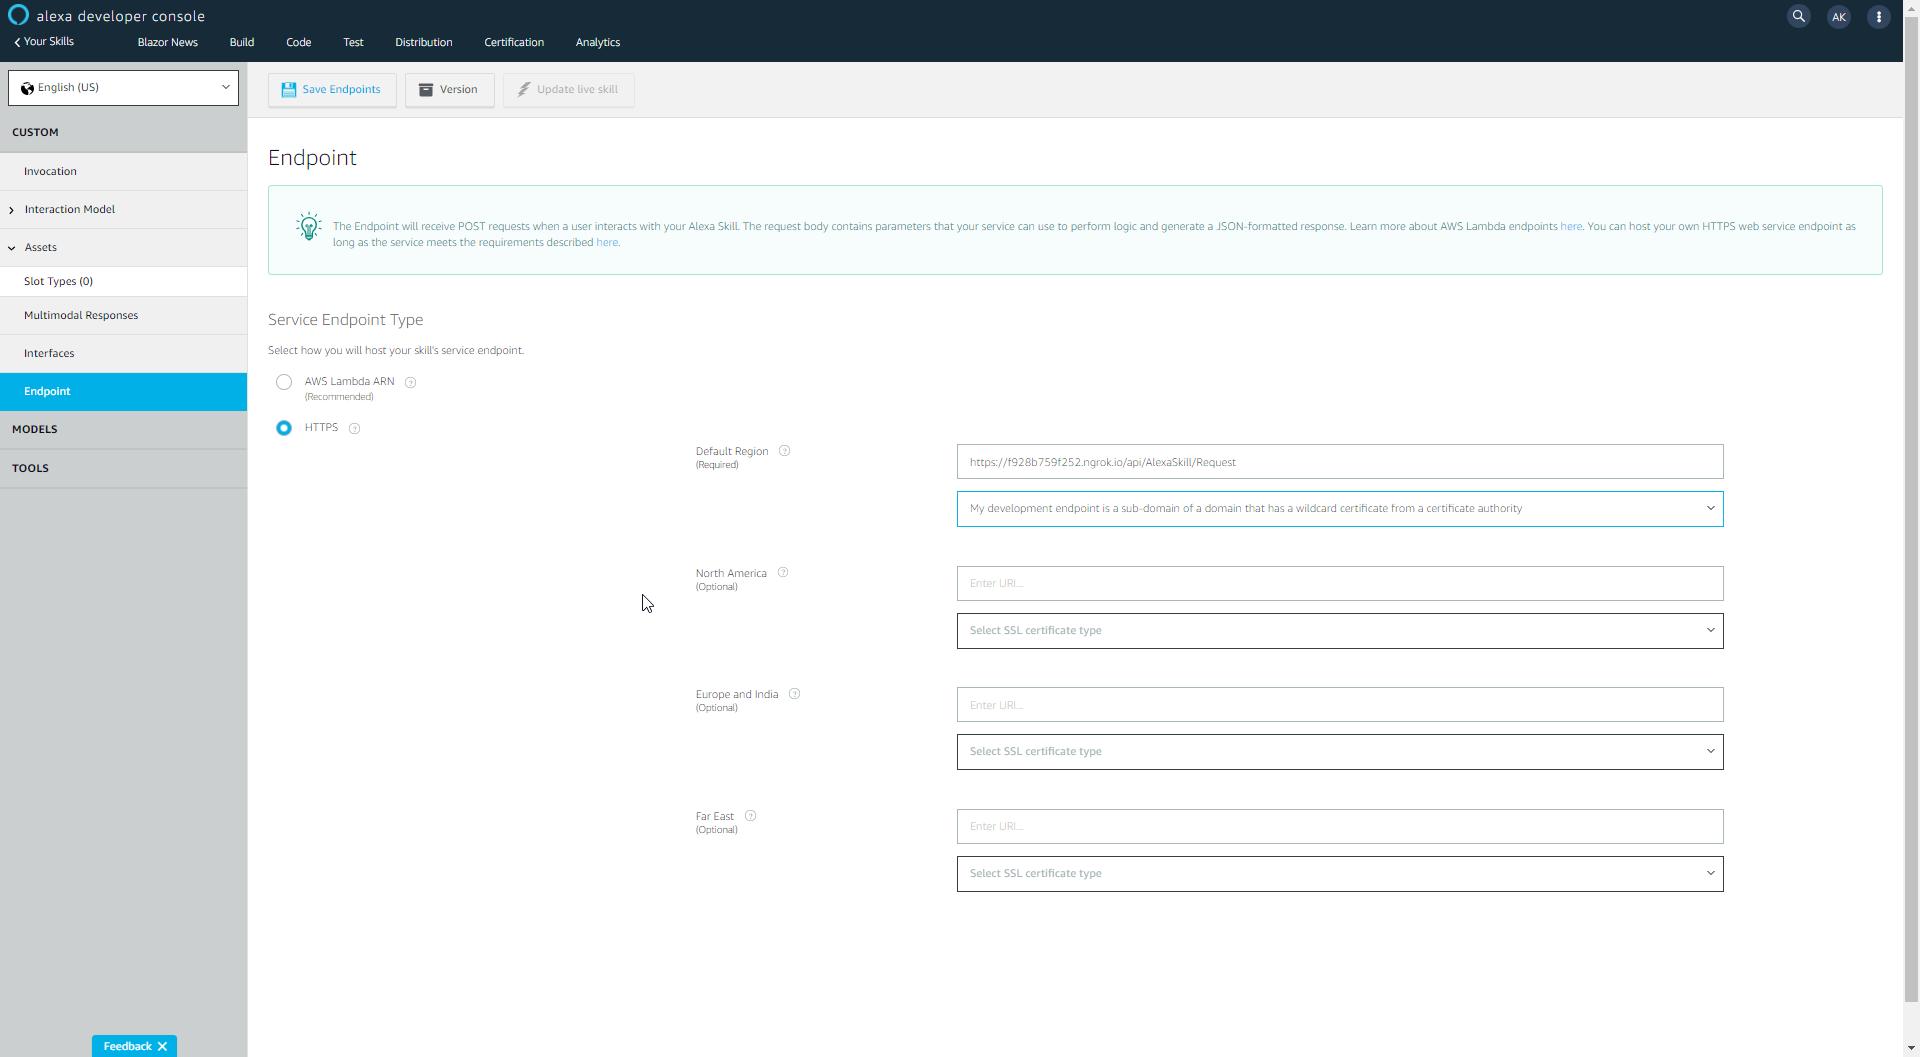Image resolution: width=1920 pixels, height=1057 pixels.
Task: Expand the TOOLS sidebar section
Action: [123, 469]
